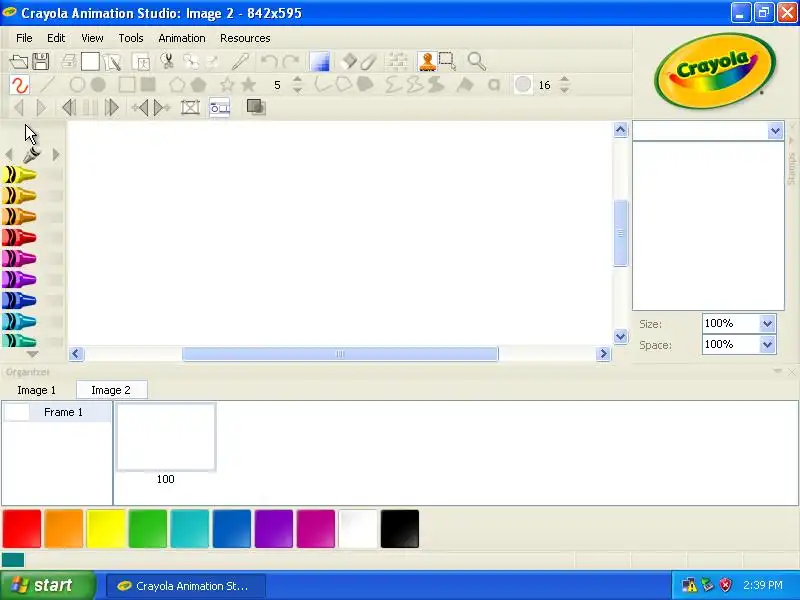
Task: Show previous drawing tool with left arrow
Action: 9,154
